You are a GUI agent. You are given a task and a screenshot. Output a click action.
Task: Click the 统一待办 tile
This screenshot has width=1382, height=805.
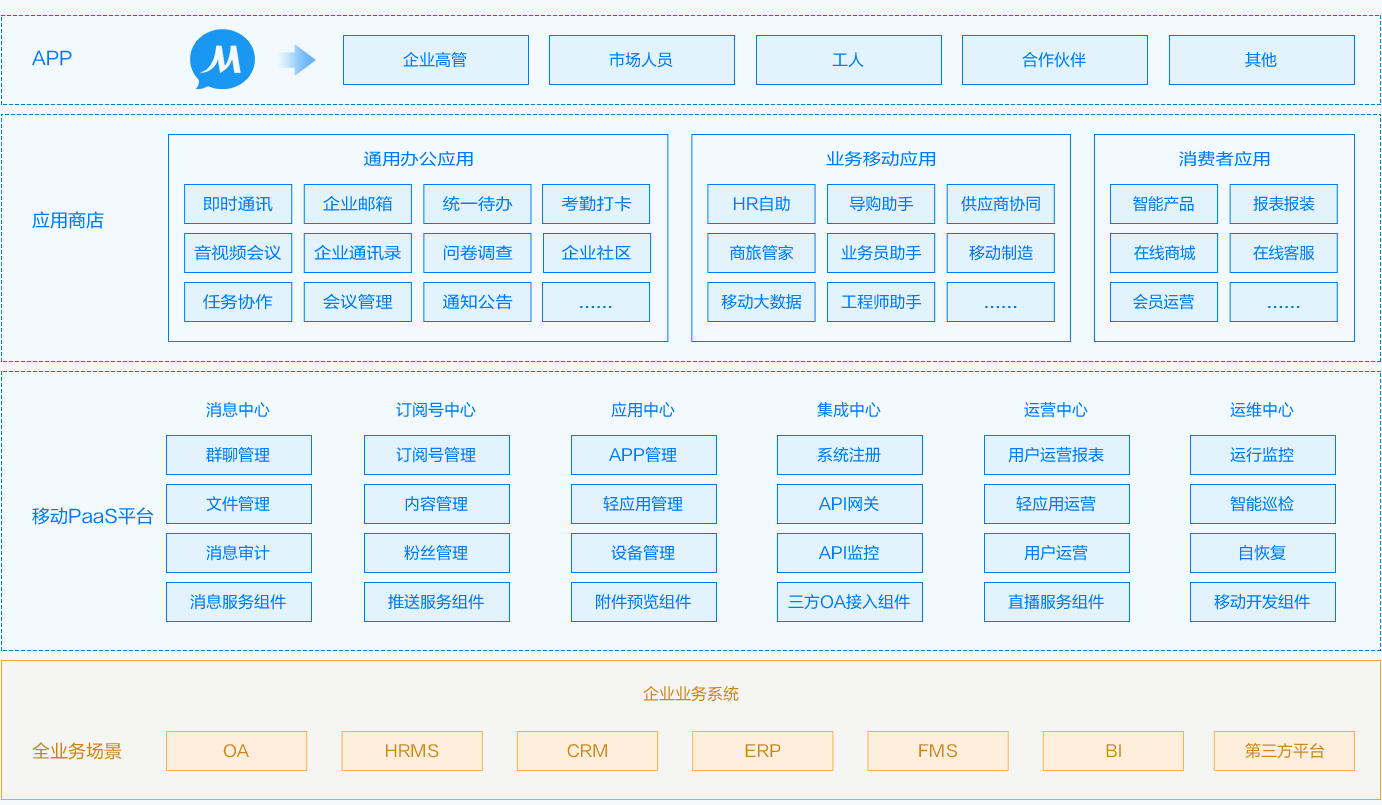pyautogui.click(x=477, y=204)
